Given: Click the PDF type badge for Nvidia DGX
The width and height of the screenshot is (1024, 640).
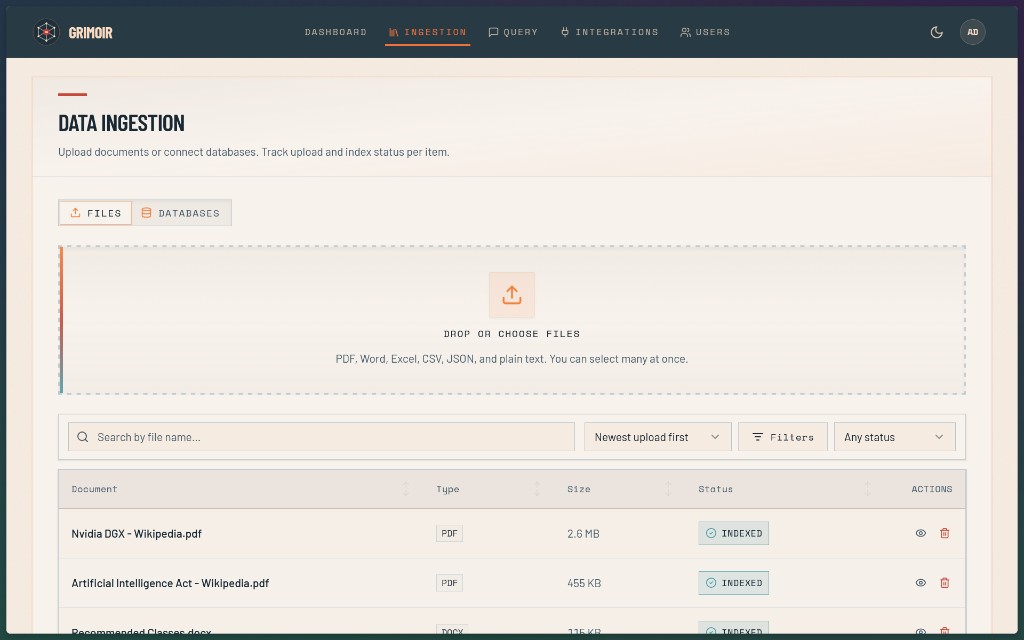Looking at the screenshot, I should click(x=449, y=534).
